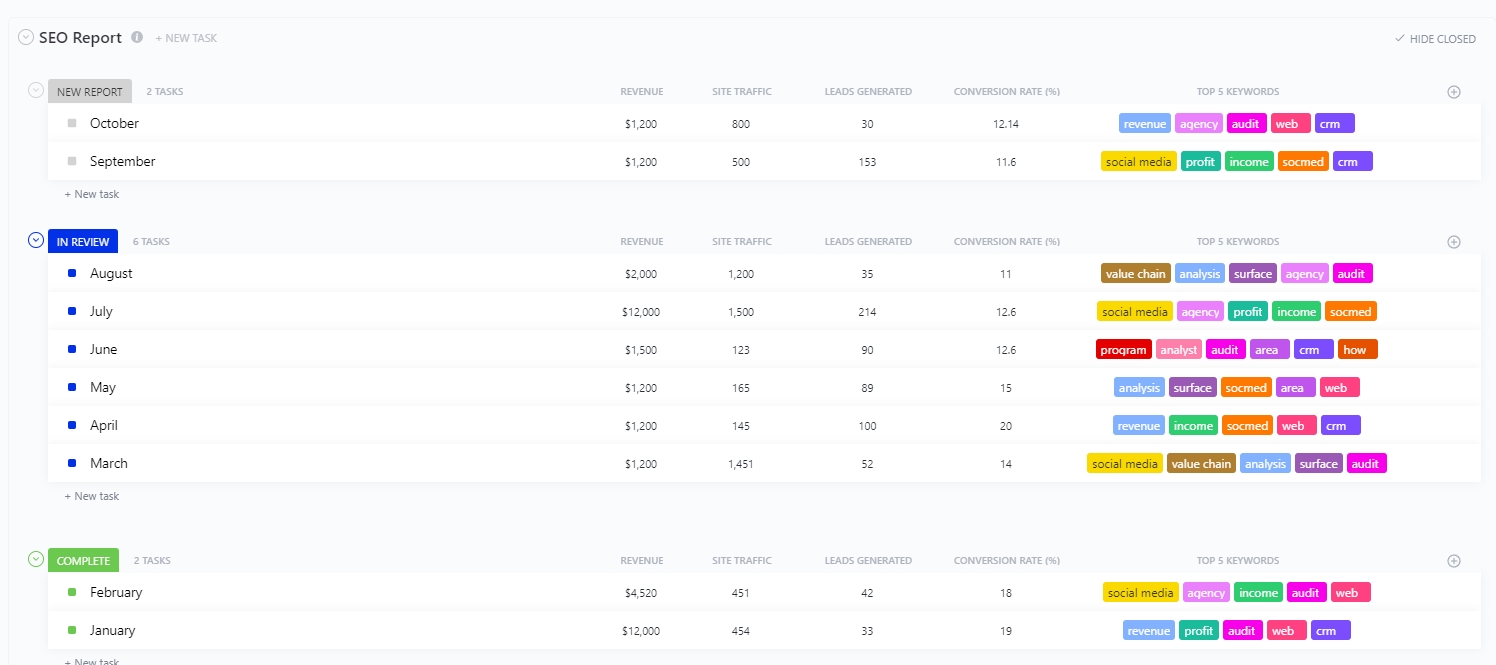Collapse the NEW REPORT group

pyautogui.click(x=35, y=91)
